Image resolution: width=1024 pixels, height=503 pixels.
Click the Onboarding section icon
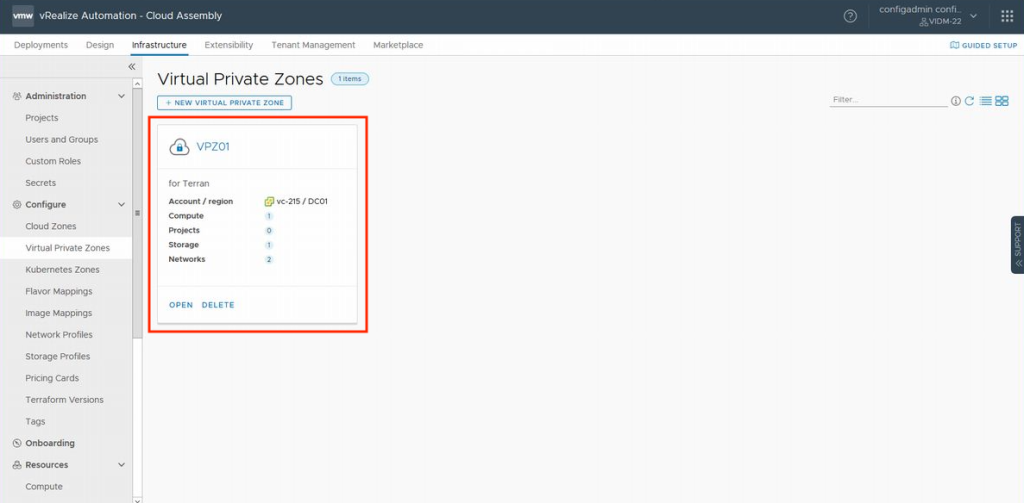17,443
